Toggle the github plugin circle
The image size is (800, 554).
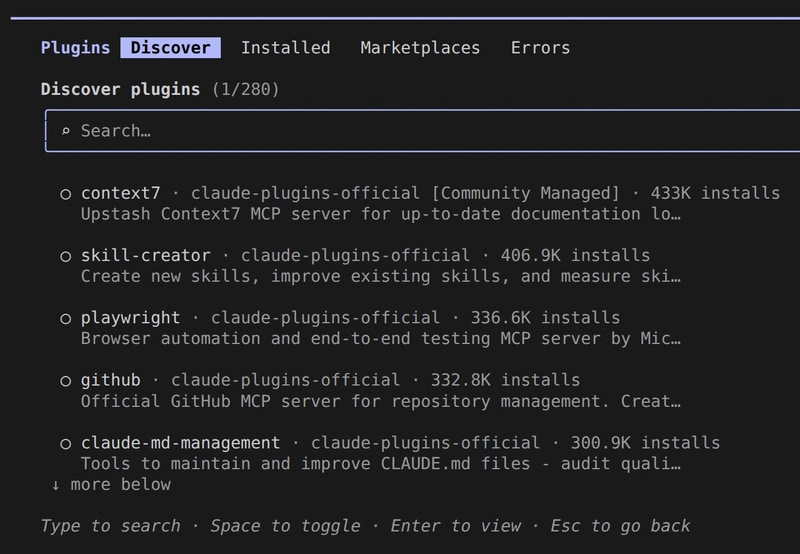tap(65, 381)
